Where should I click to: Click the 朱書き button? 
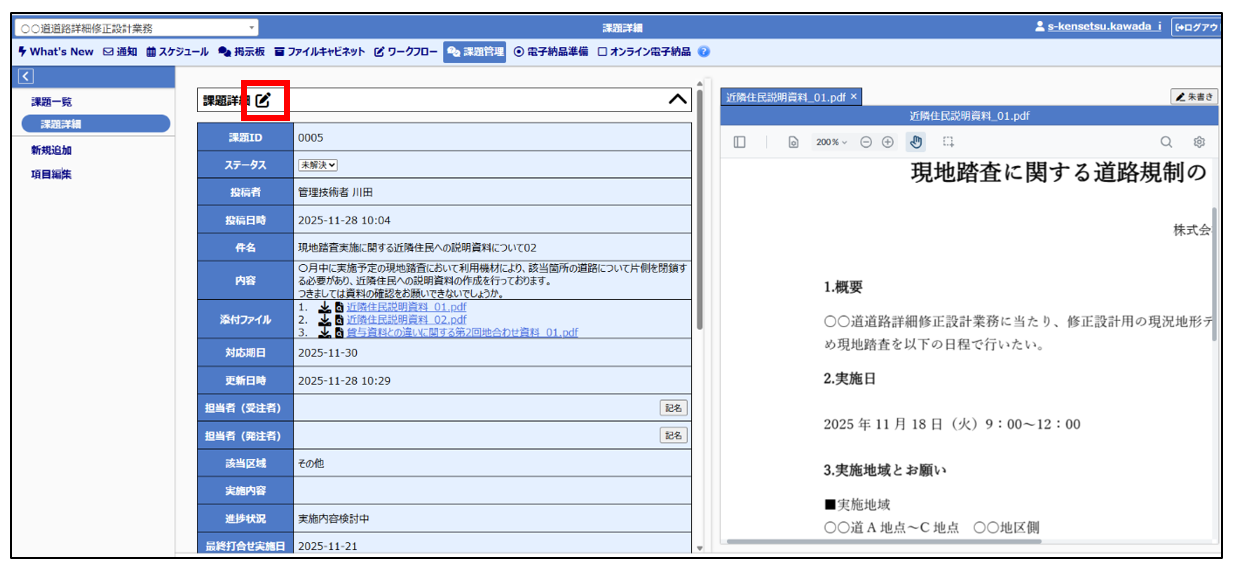click(x=1194, y=97)
